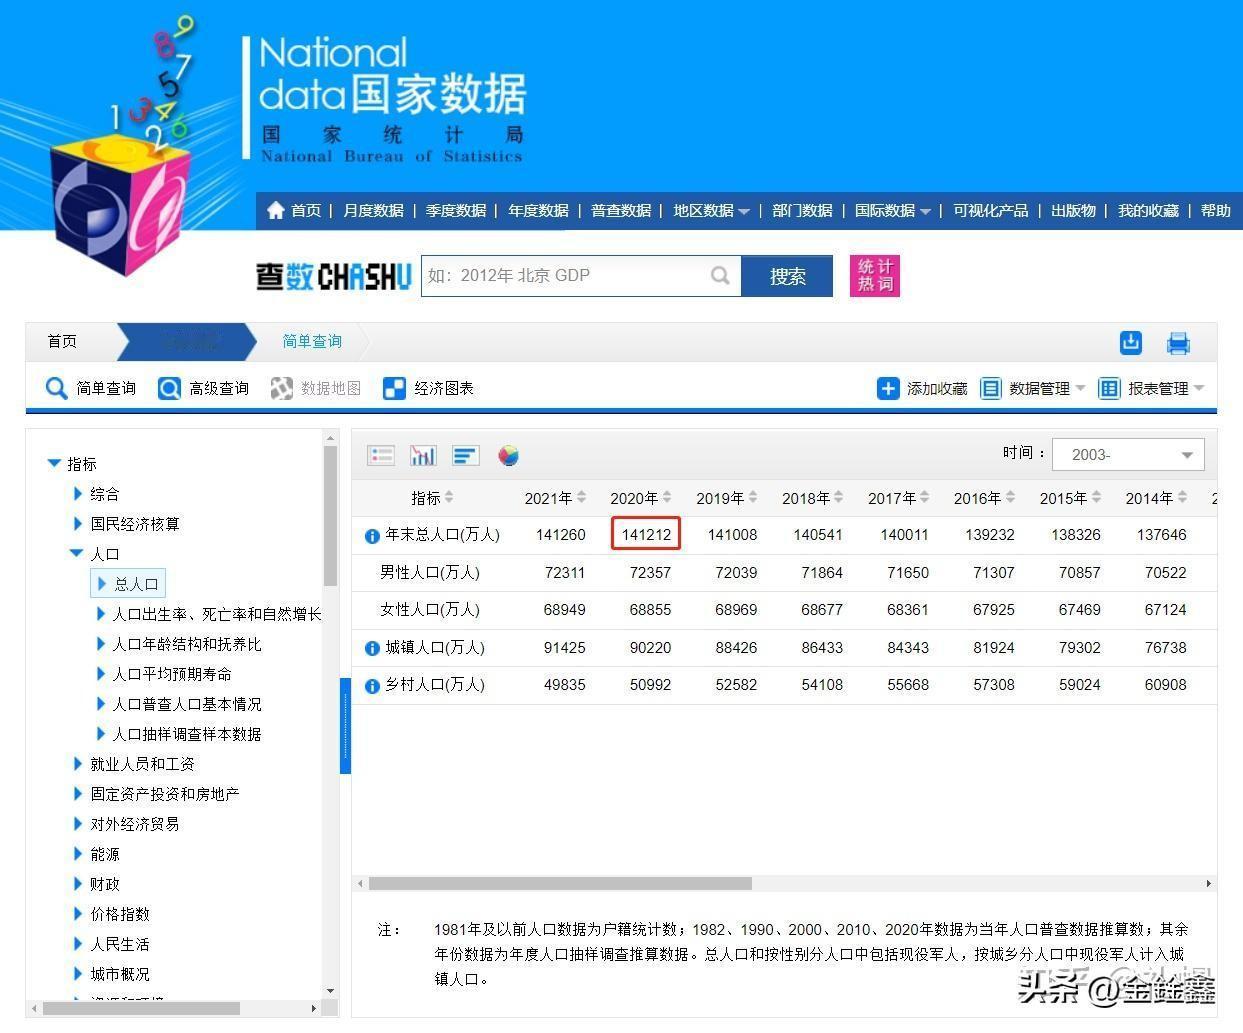Image resolution: width=1243 pixels, height=1033 pixels.
Task: Open 简单查询 simple query tool
Action: [90, 388]
